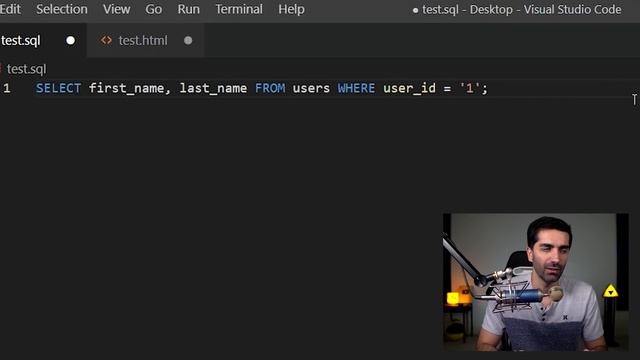Click the webcam video overlay
The image size is (640, 360).
pyautogui.click(x=536, y=282)
